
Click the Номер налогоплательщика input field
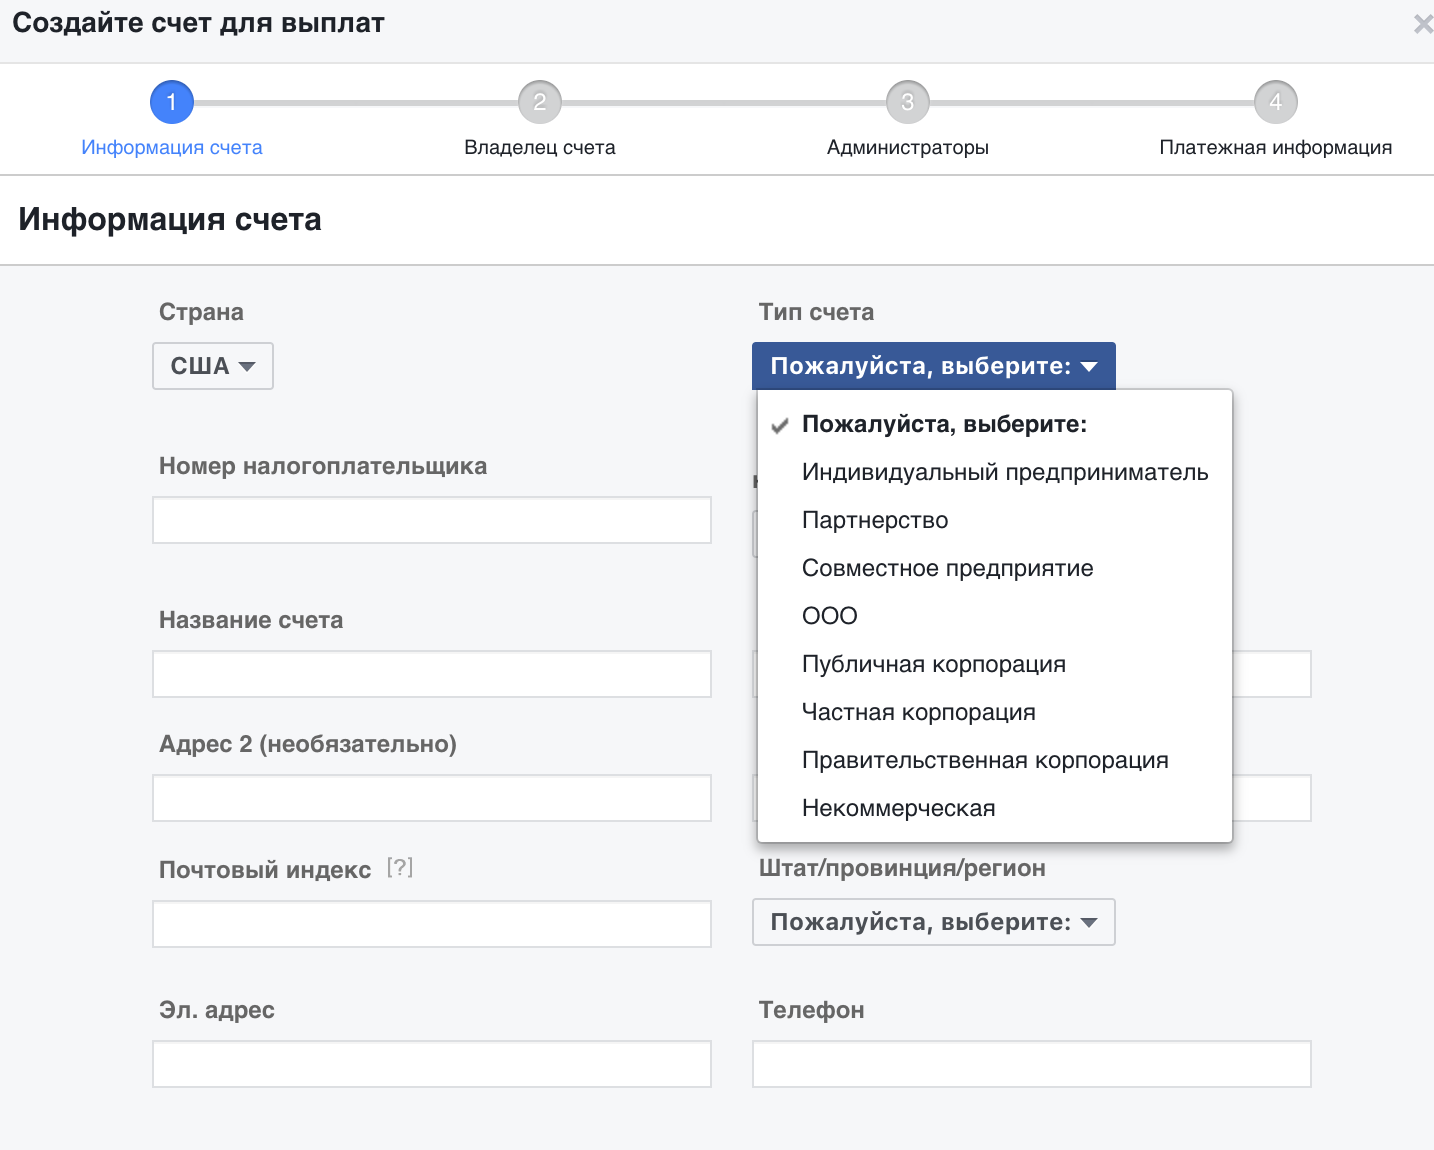click(x=431, y=520)
